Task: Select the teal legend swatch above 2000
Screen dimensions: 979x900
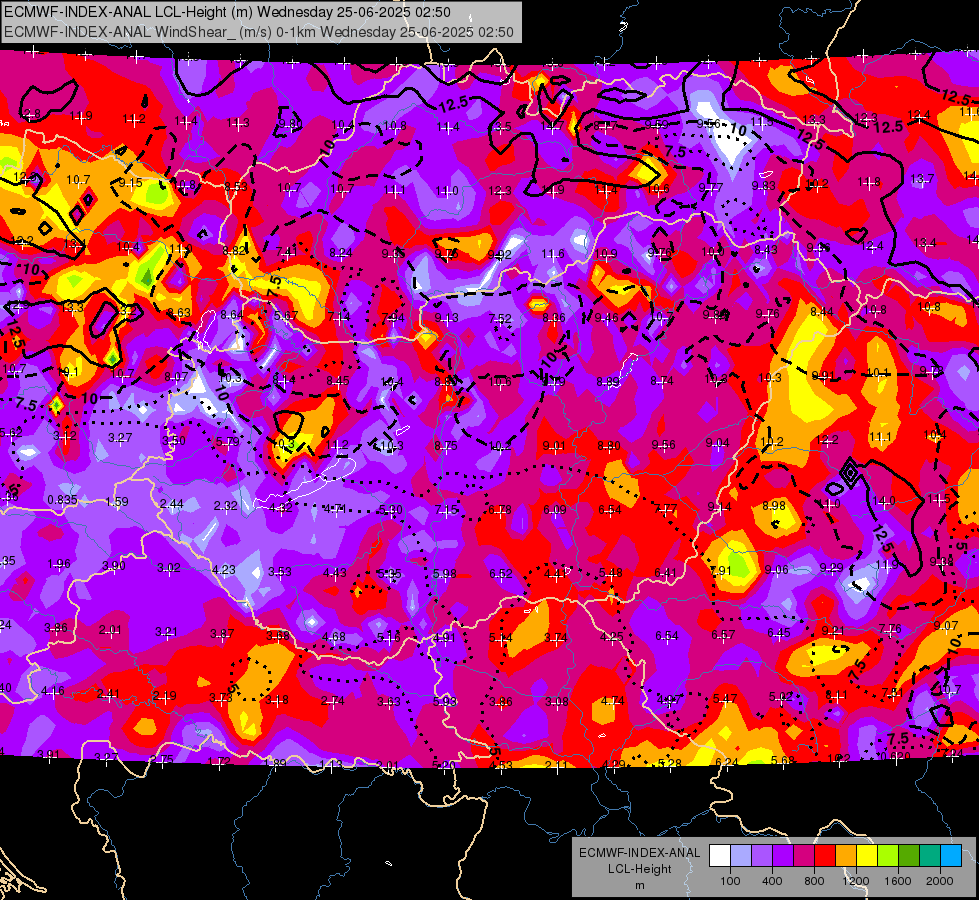Action: click(x=930, y=855)
